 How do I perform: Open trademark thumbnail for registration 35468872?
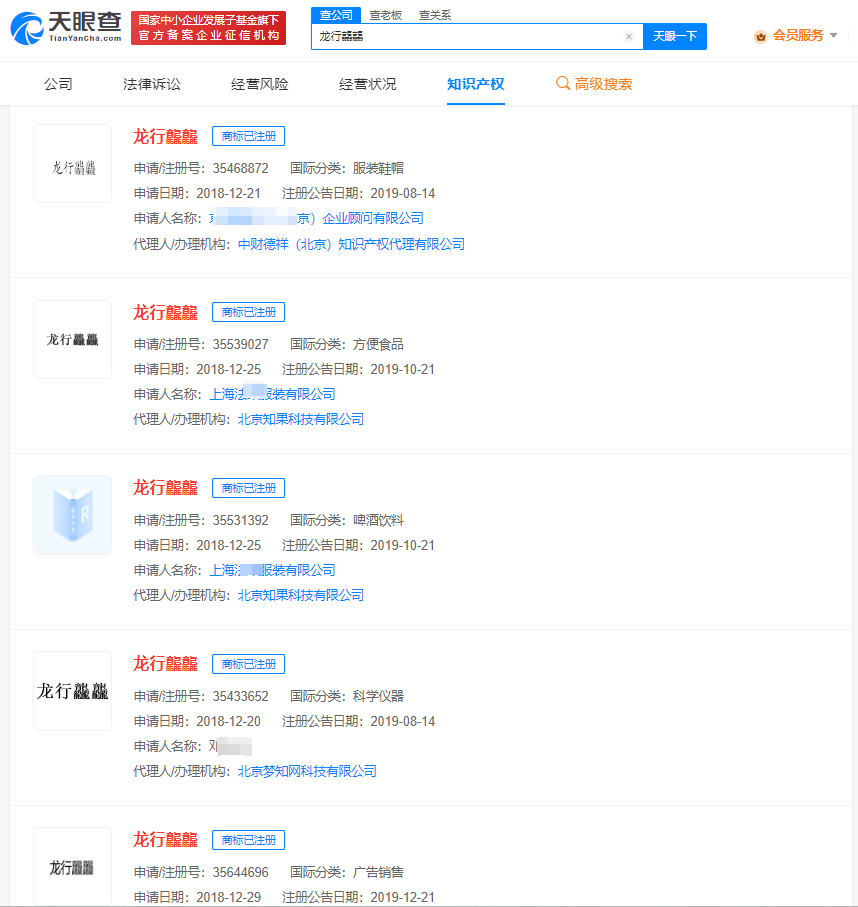72,164
